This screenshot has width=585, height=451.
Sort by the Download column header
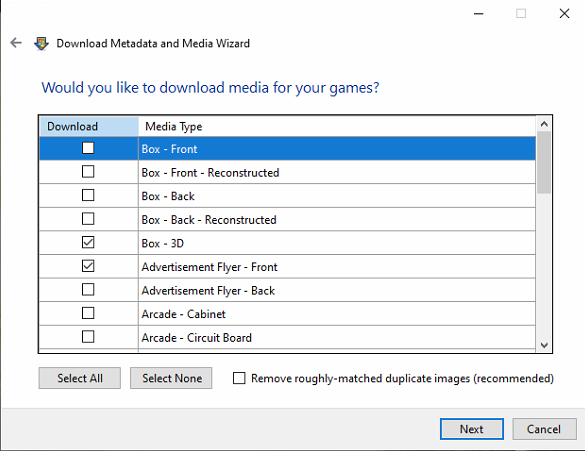click(x=89, y=126)
